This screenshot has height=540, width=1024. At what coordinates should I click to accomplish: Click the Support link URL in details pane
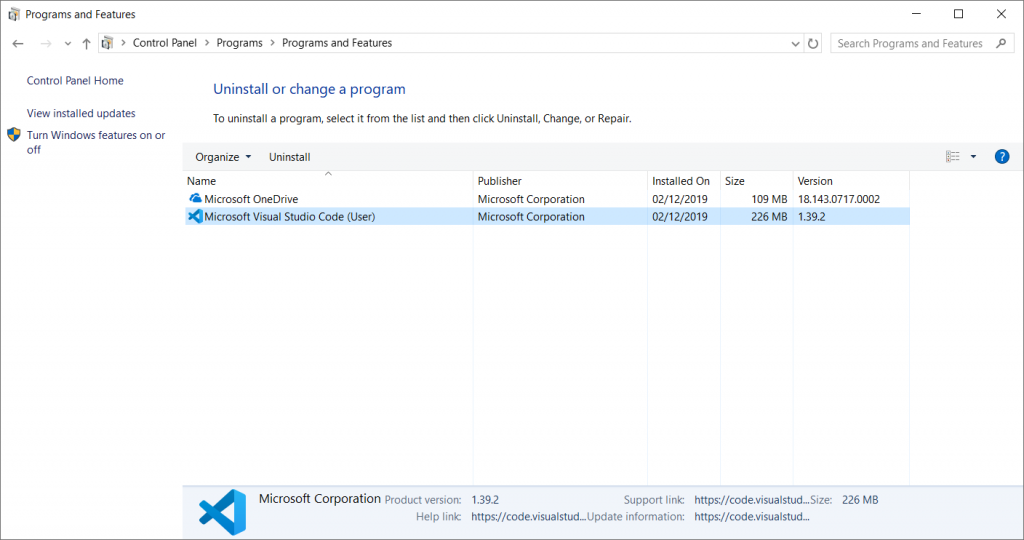752,500
